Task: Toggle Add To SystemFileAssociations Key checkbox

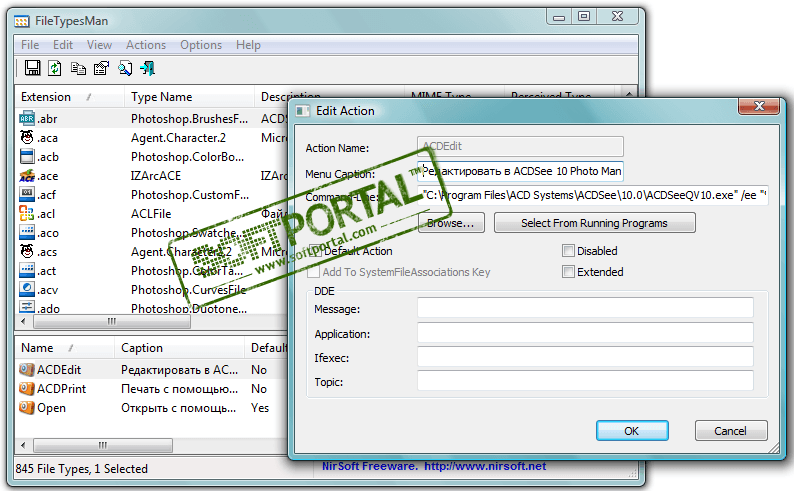Action: [x=313, y=272]
